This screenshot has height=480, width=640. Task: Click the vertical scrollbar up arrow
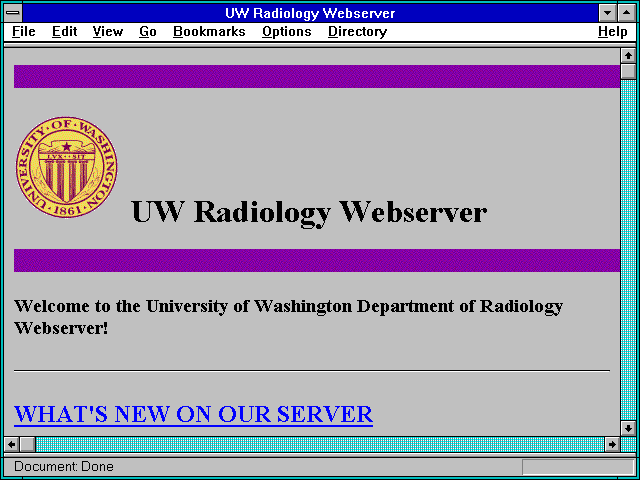(x=628, y=56)
